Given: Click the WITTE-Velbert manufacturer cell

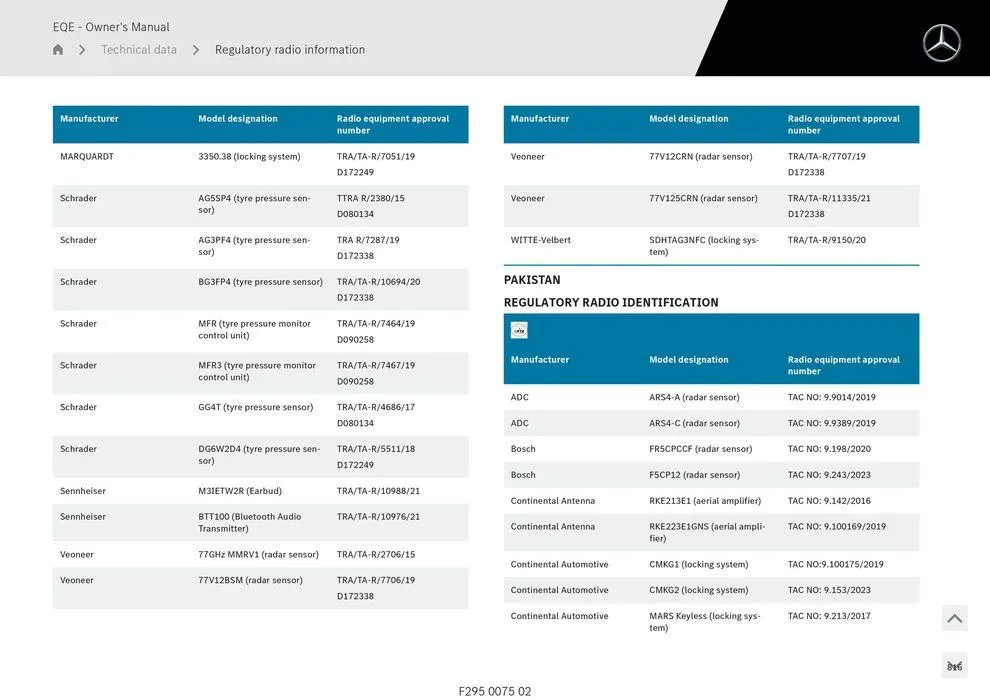Looking at the screenshot, I should tap(541, 240).
